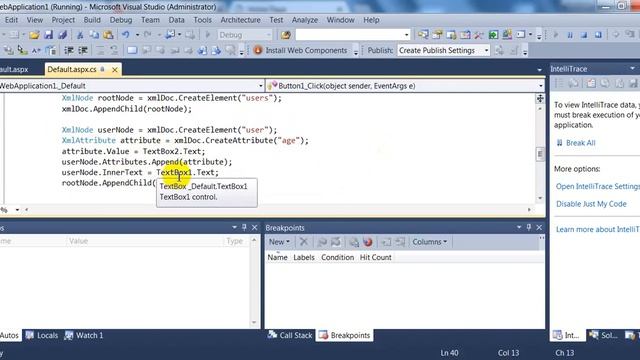
Task: Open the Breakpoints panel window-position dropdown
Action: coord(519,227)
